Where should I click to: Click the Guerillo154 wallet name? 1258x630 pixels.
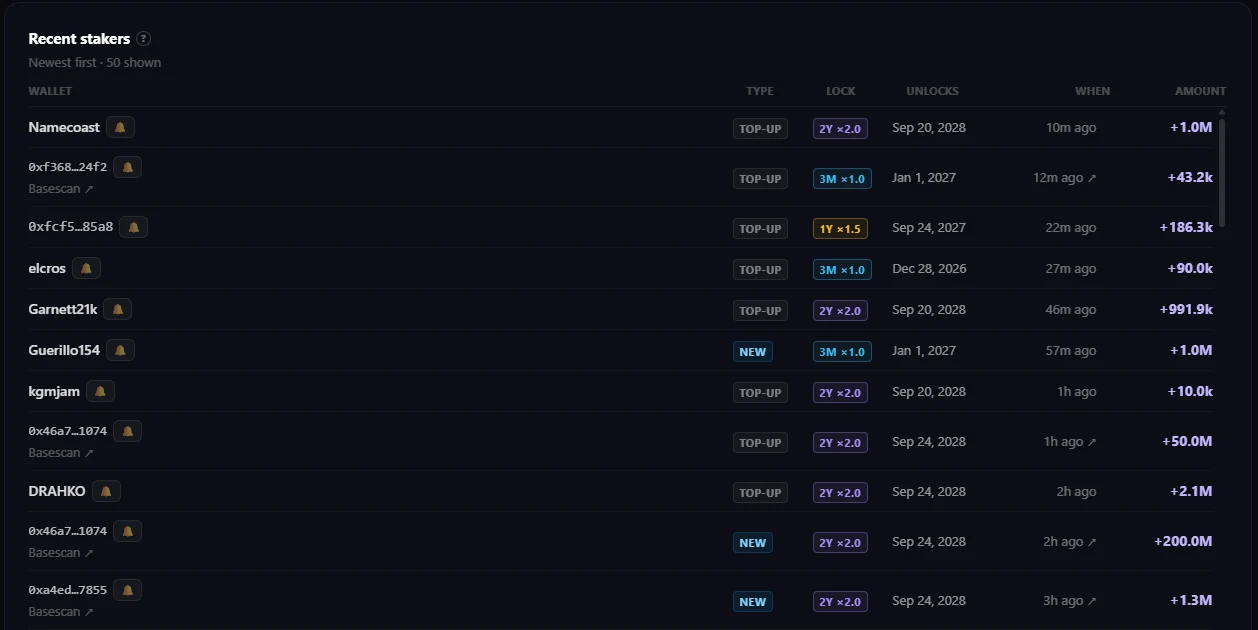tap(64, 351)
